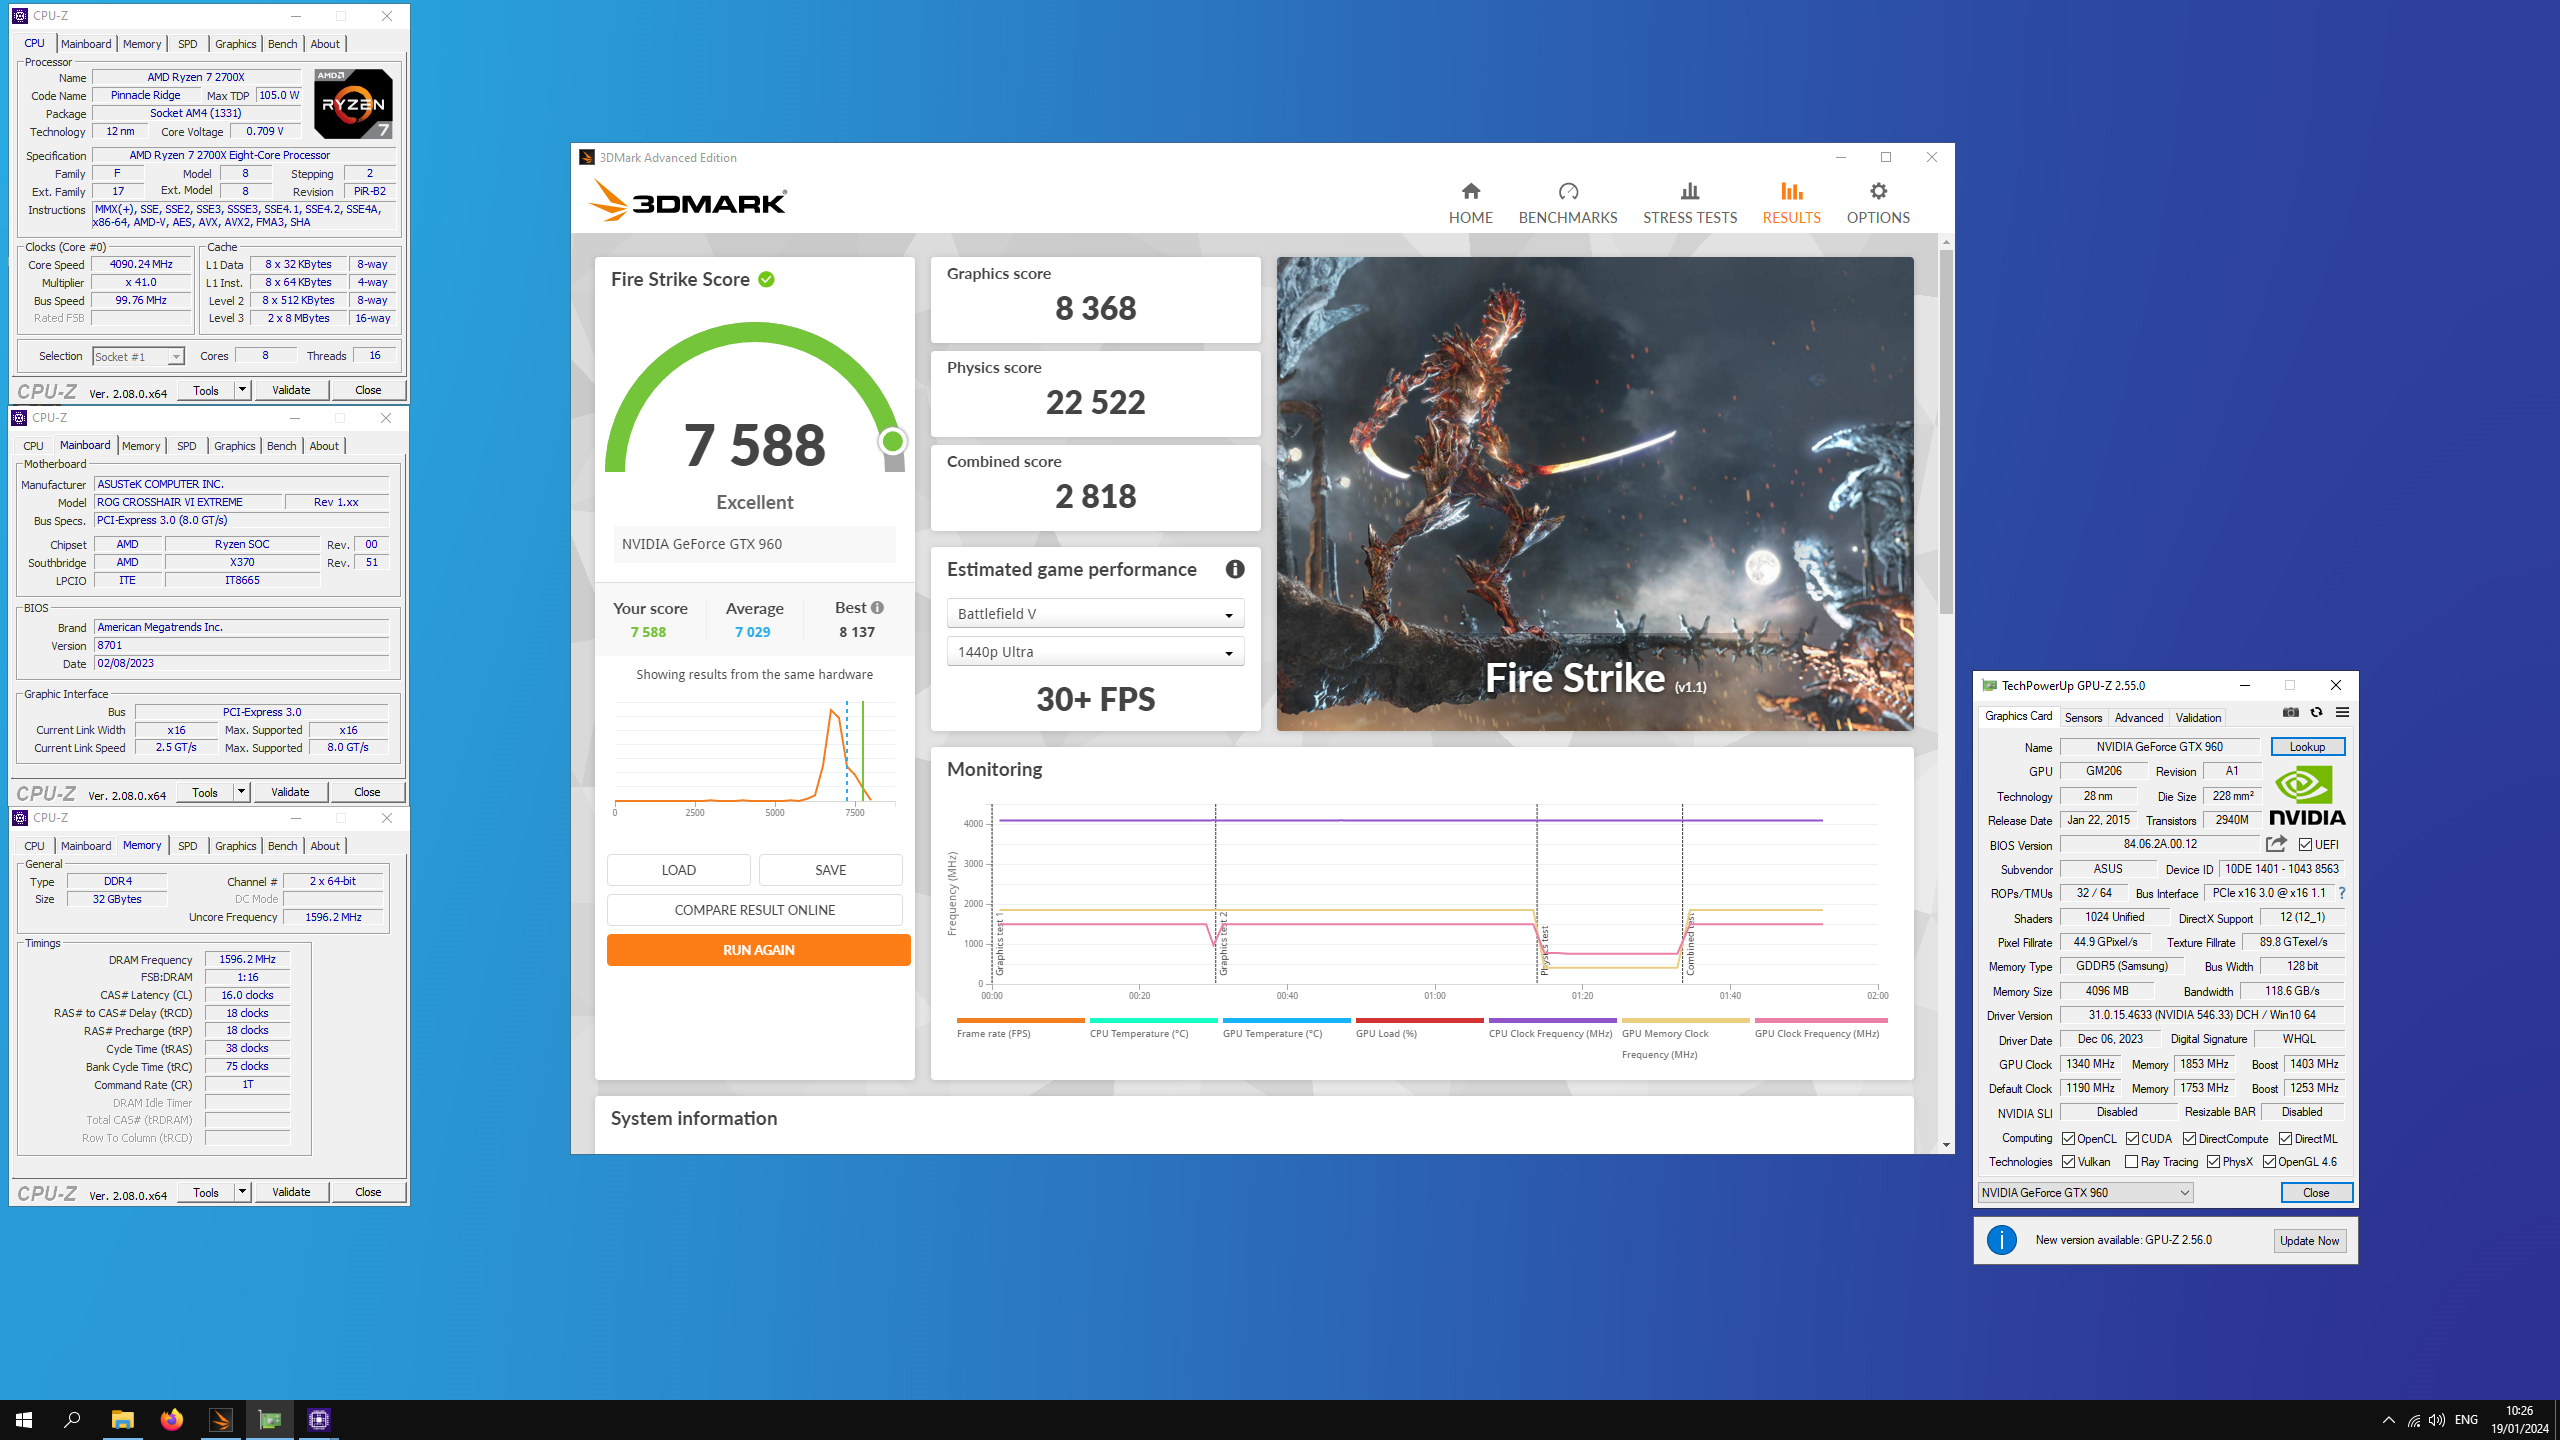
Task: Toggle the UEFI checkbox in GPU-Z
Action: tap(2305, 845)
